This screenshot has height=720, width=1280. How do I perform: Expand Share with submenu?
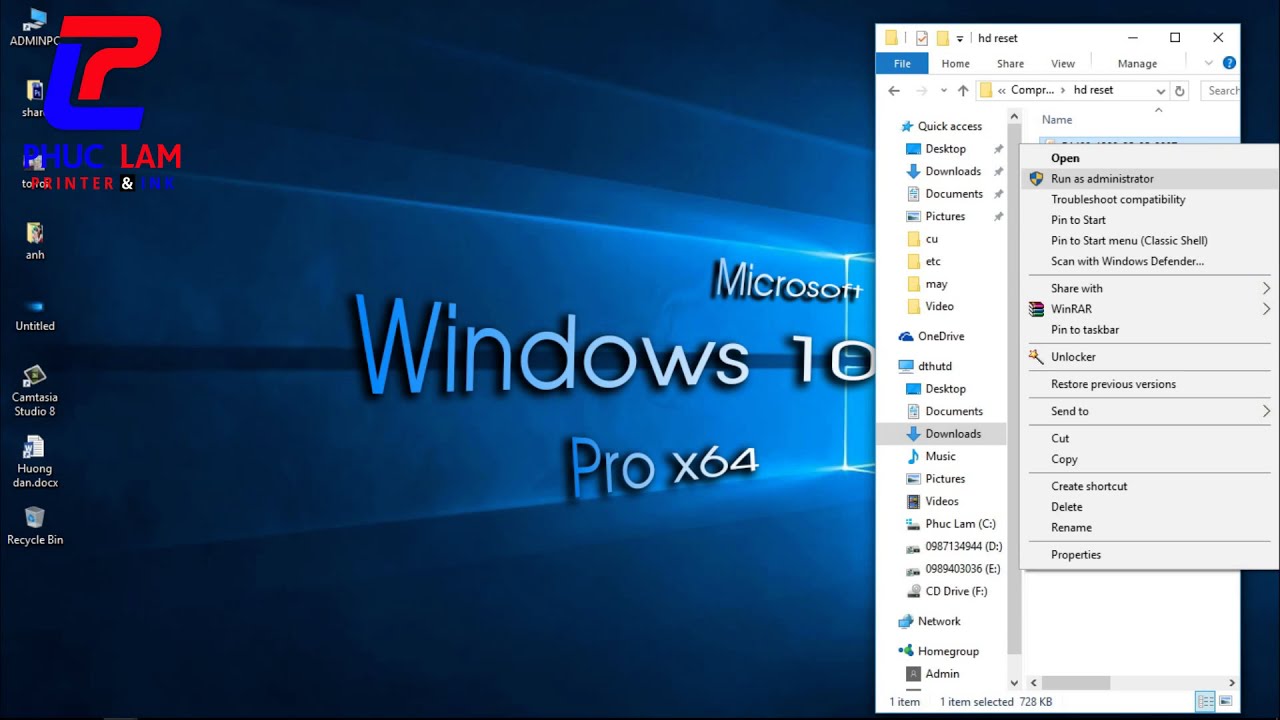tap(1266, 288)
